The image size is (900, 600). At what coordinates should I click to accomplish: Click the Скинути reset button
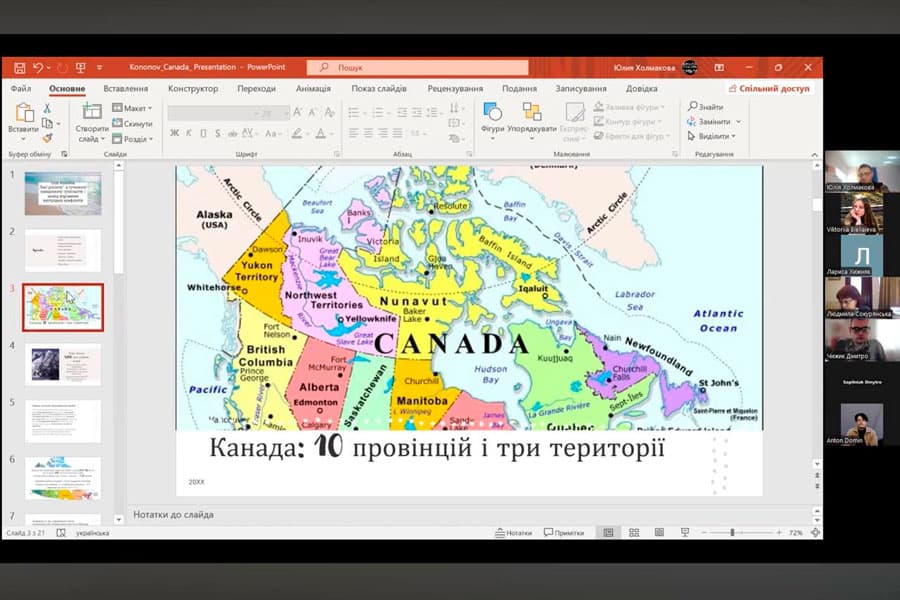[132, 123]
